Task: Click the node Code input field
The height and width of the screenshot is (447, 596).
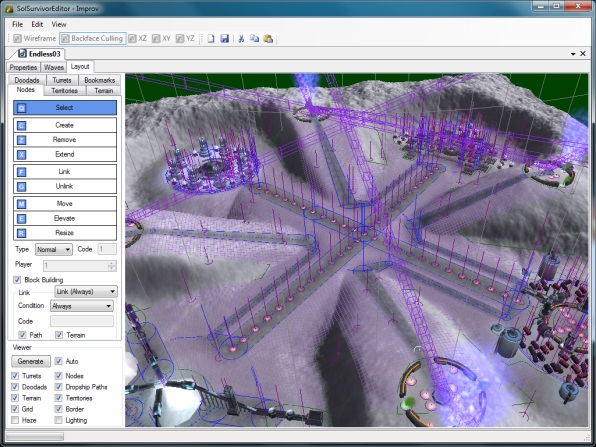Action: [x=107, y=249]
